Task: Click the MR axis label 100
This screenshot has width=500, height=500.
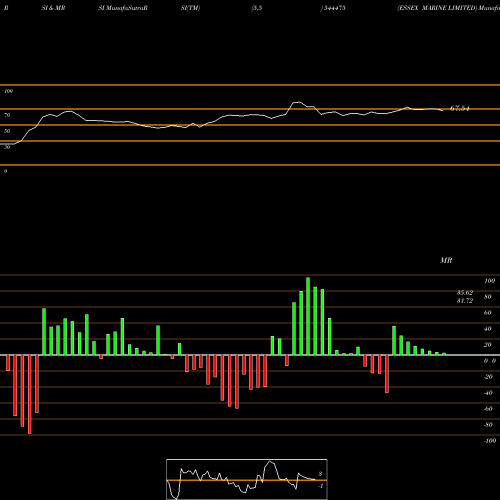Action: click(490, 281)
